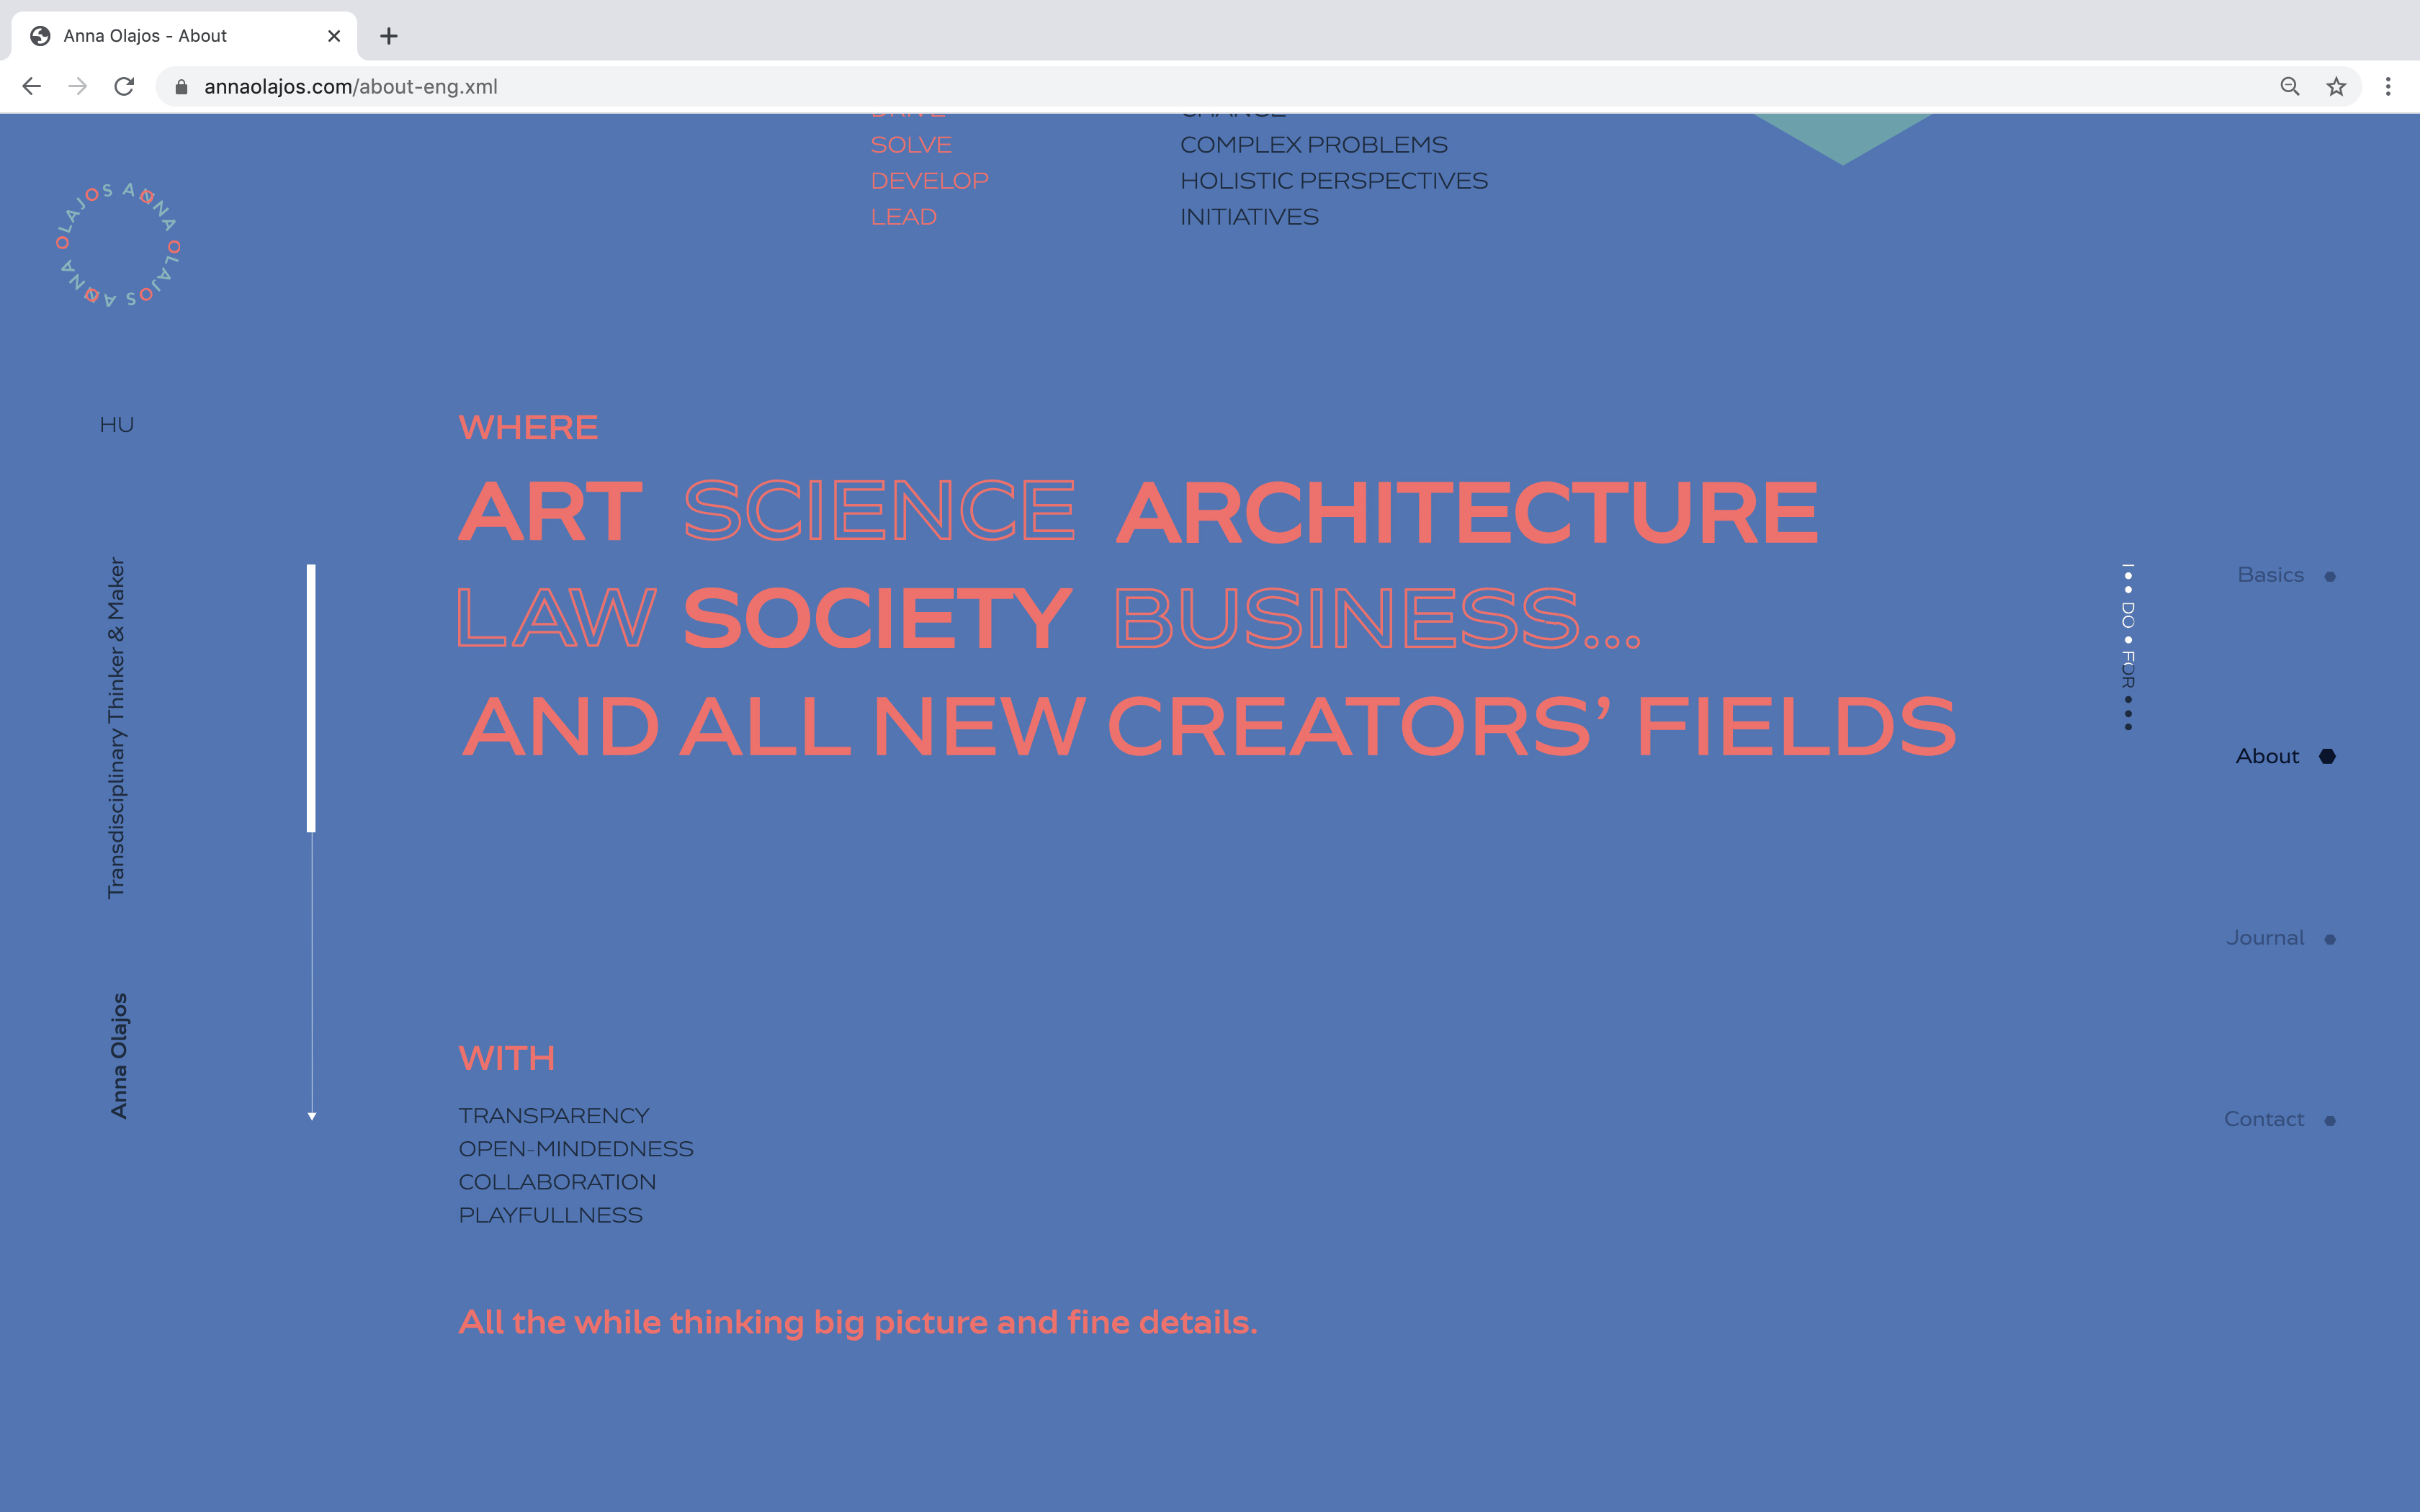Click the word PLAYFULLNESS
The height and width of the screenshot is (1512, 2420).
tap(550, 1215)
